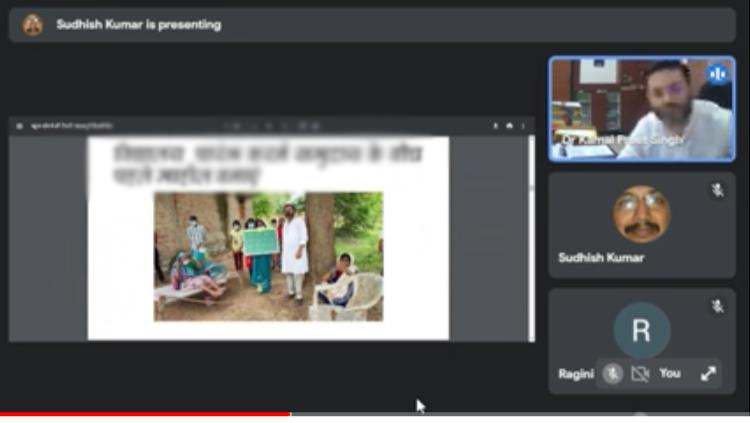
Task: Click the "Sudhish Kumar is presenting" banner text
Action: coord(139,24)
